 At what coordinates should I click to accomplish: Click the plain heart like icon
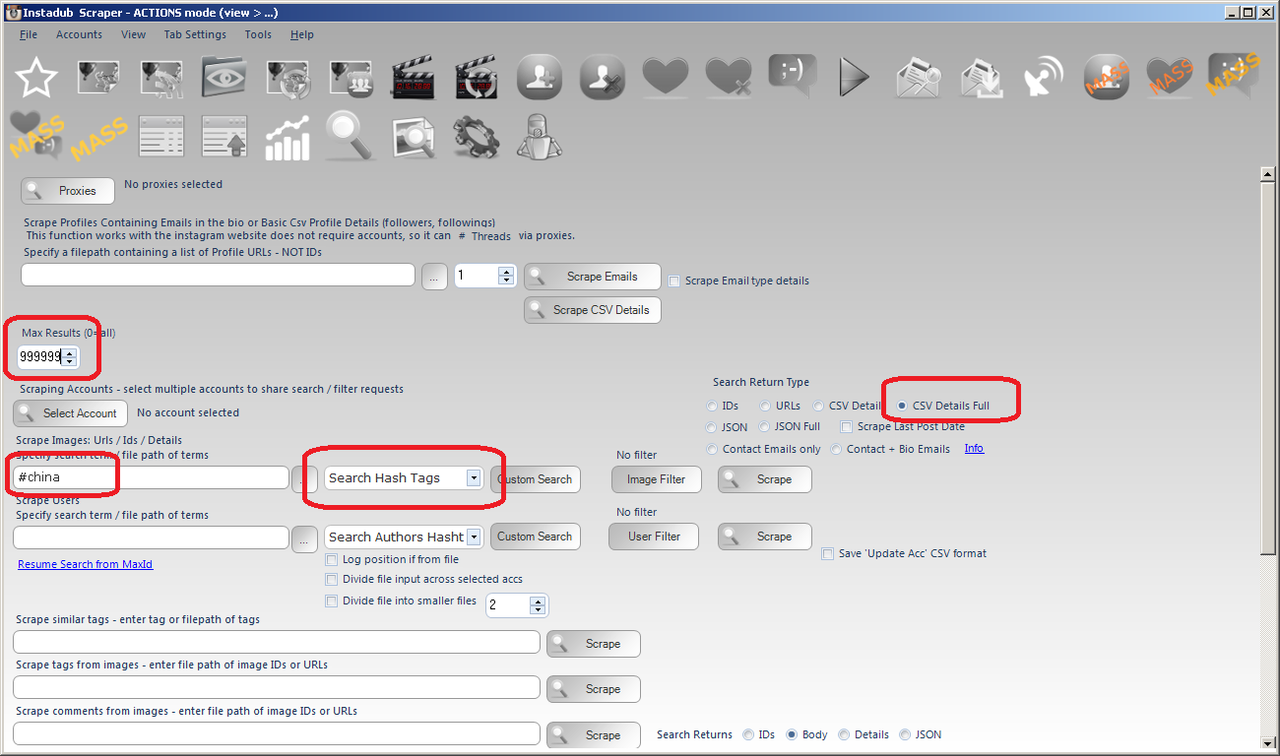666,77
